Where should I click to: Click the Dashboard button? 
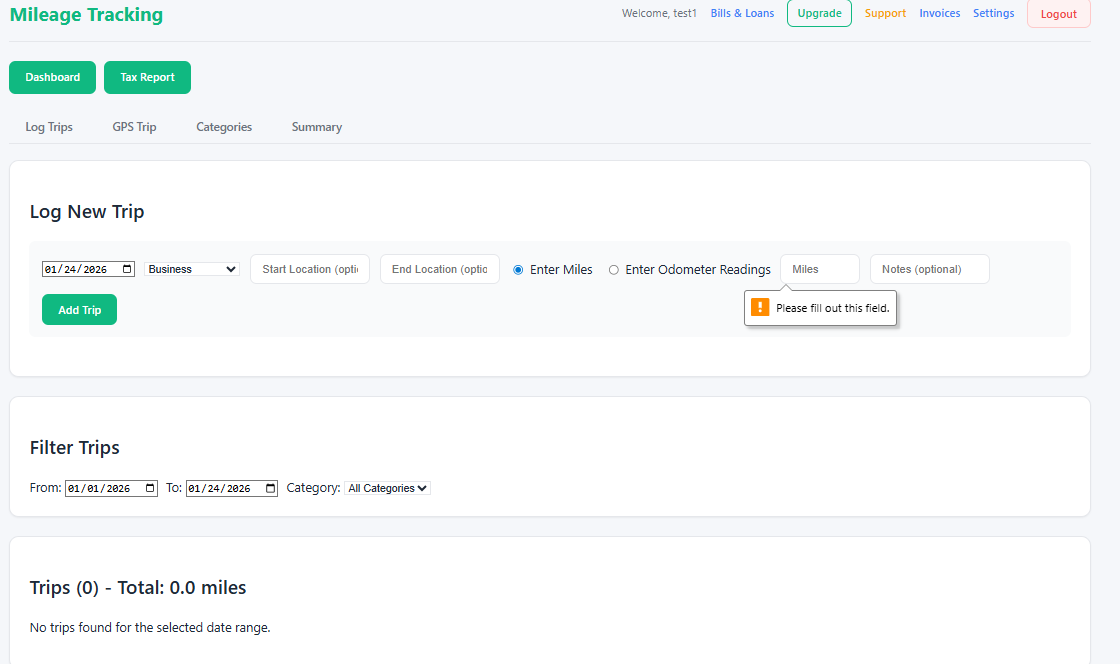[53, 77]
